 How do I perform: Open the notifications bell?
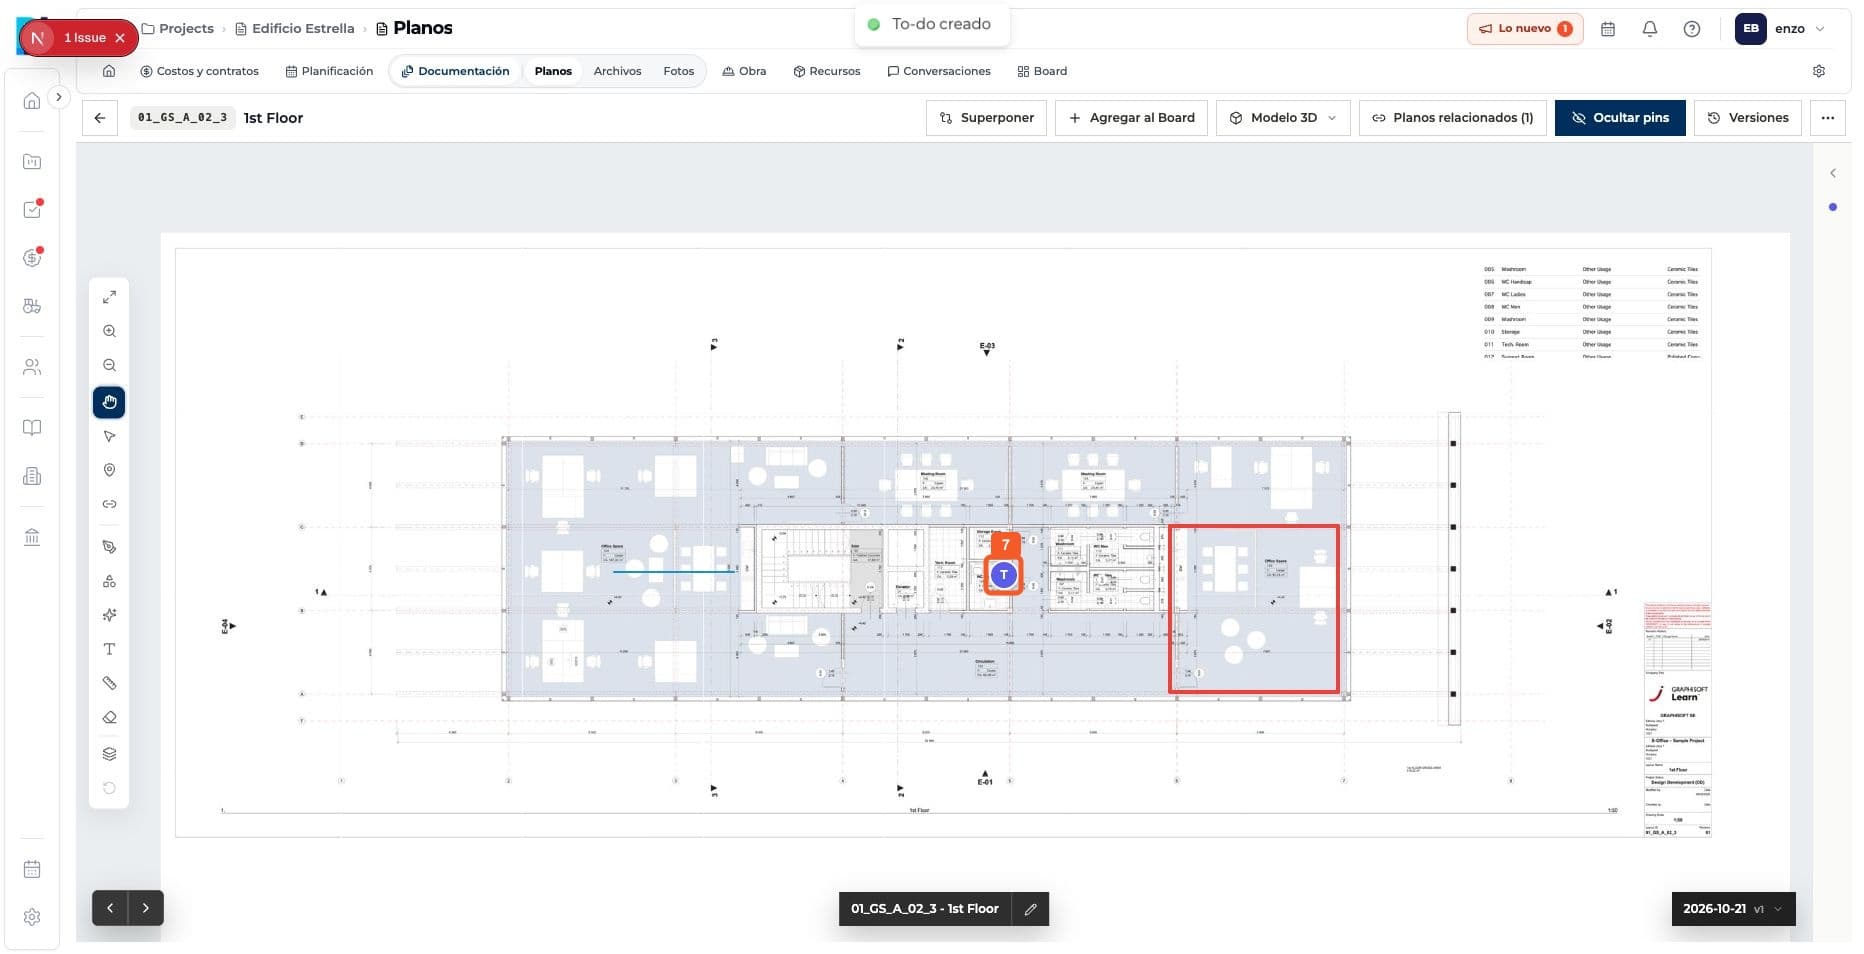[x=1650, y=29]
